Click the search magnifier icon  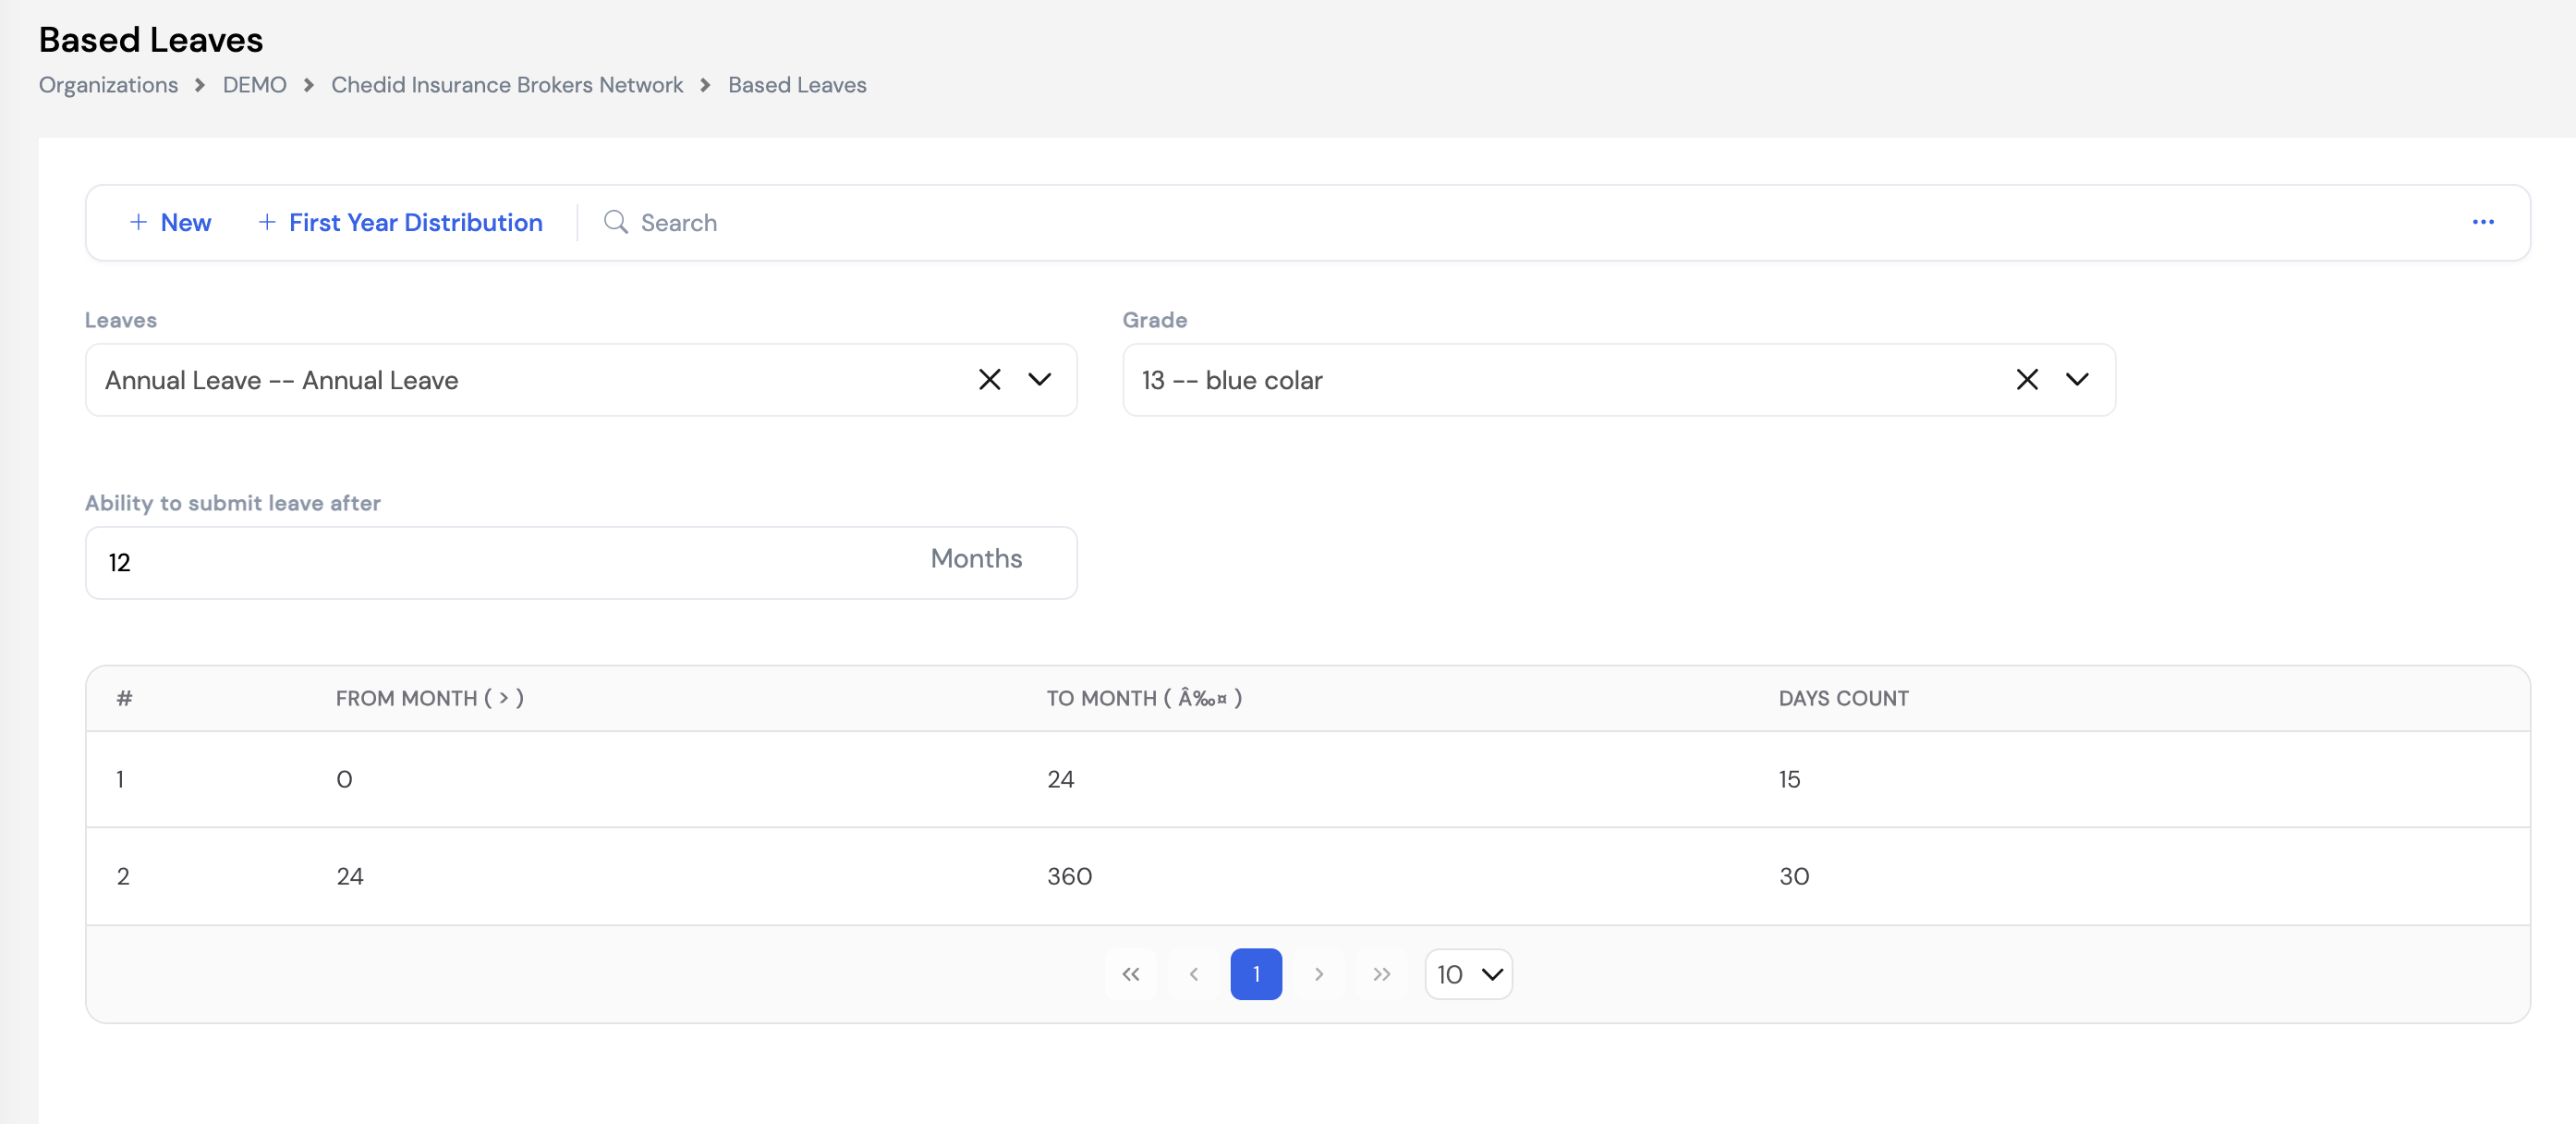[616, 222]
